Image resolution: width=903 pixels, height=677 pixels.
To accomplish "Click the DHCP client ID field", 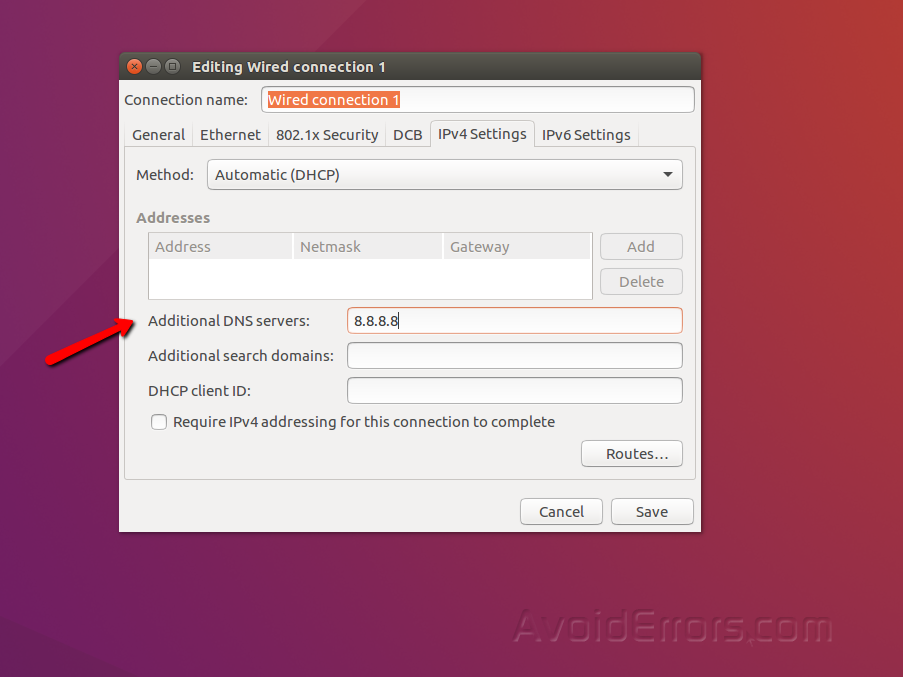I will pos(514,391).
